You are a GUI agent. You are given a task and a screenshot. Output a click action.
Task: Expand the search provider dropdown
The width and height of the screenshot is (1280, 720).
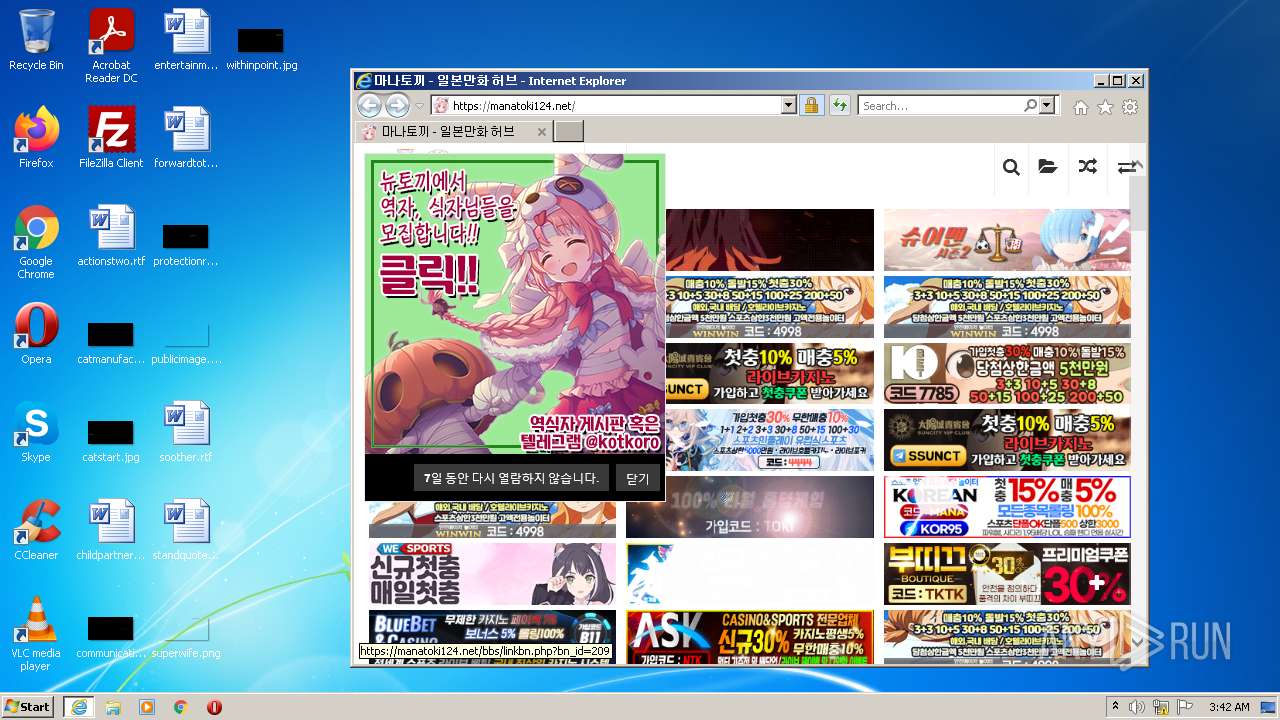click(x=1047, y=105)
